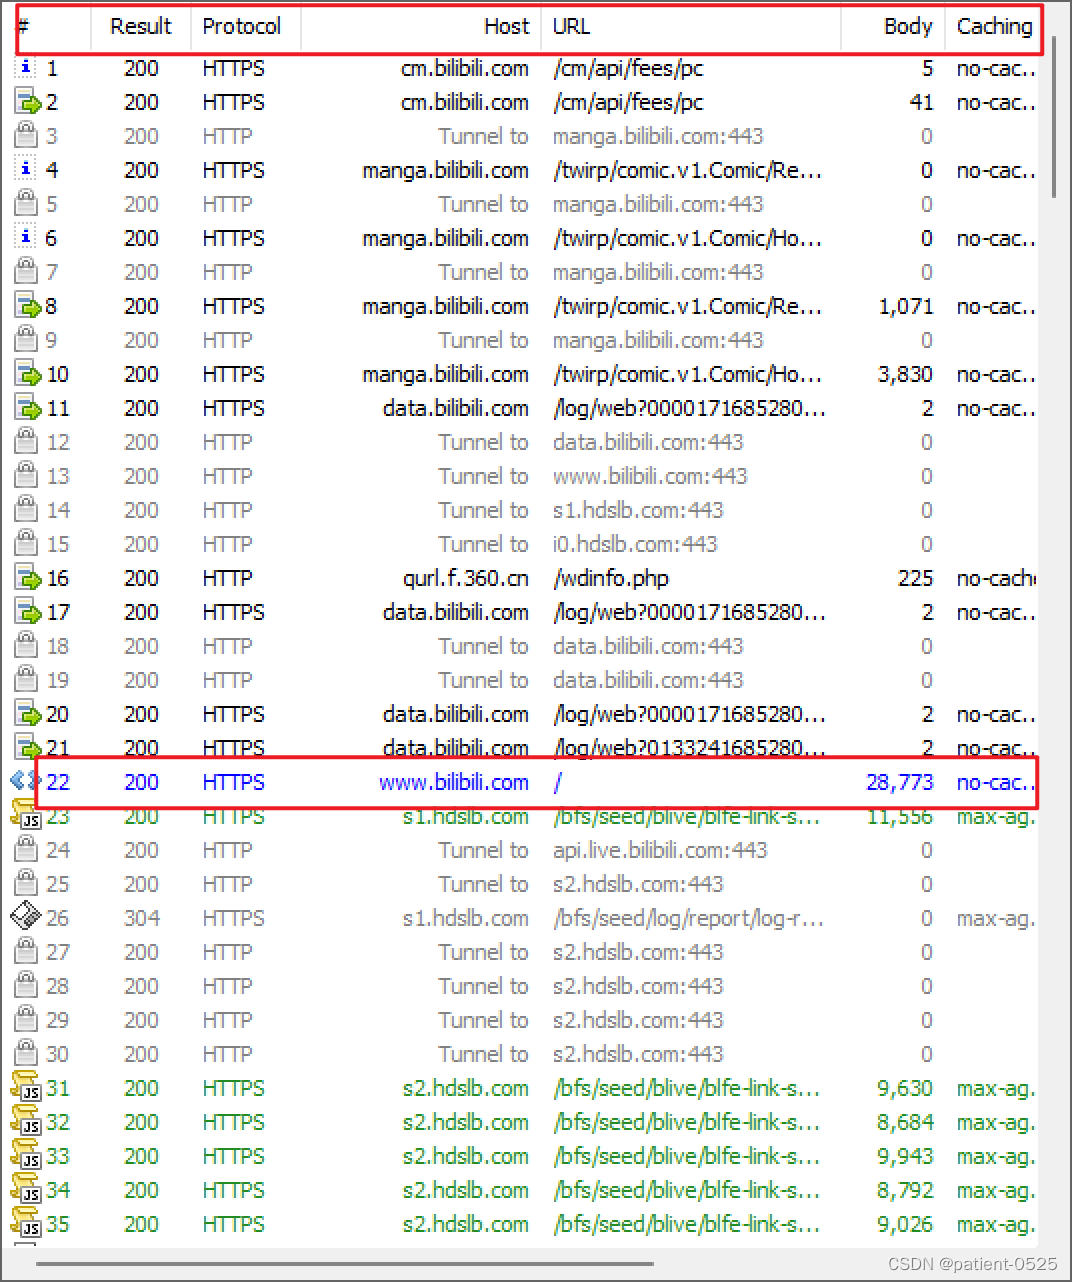Select body size 28,773 cell

pos(899,782)
